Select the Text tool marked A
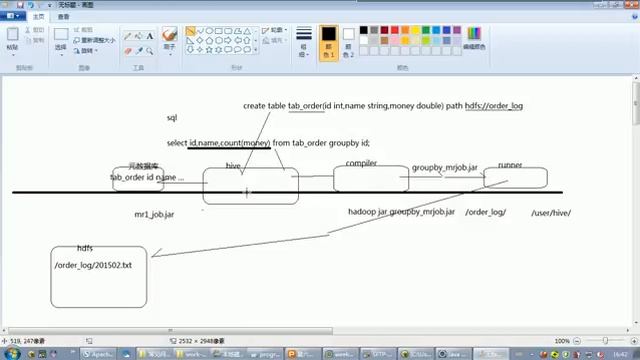Screen dimensions: 640x360 tap(150, 36)
